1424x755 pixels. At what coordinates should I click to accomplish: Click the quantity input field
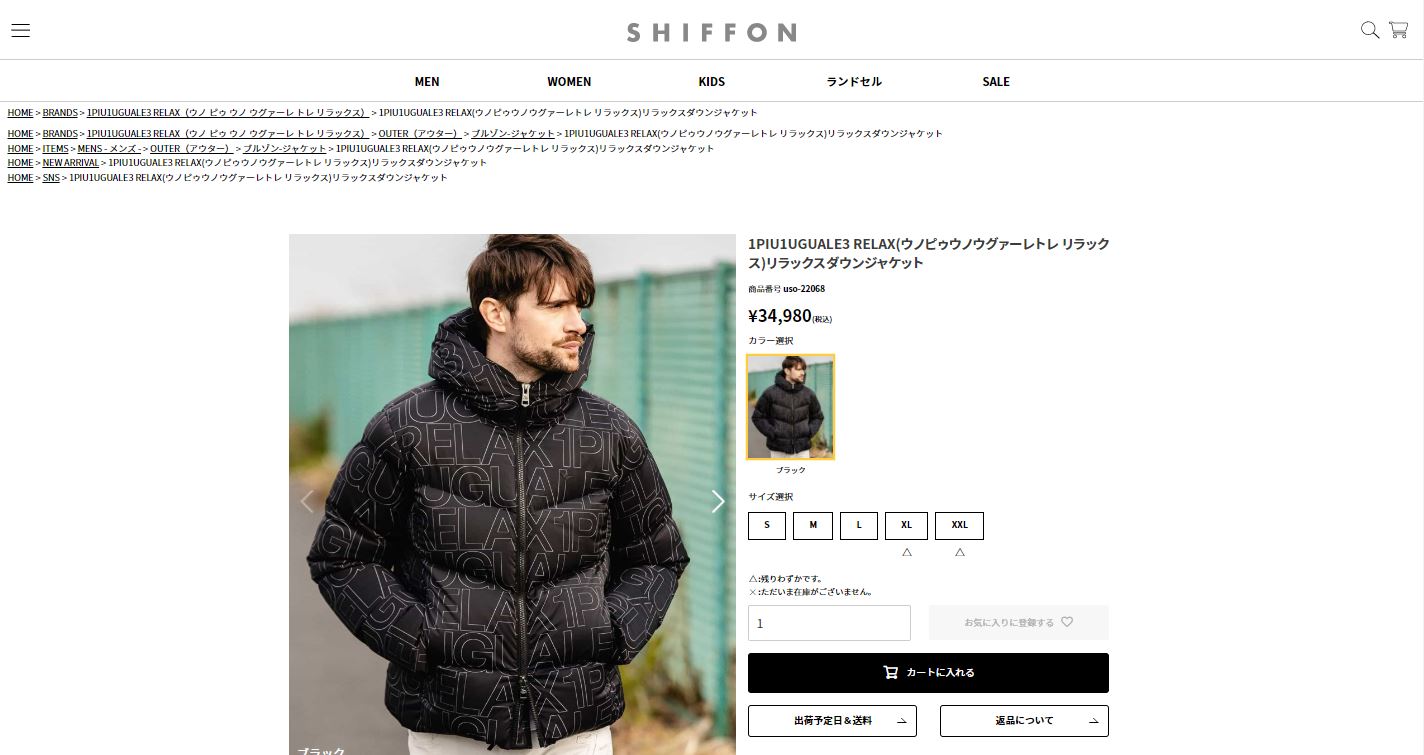(x=829, y=623)
